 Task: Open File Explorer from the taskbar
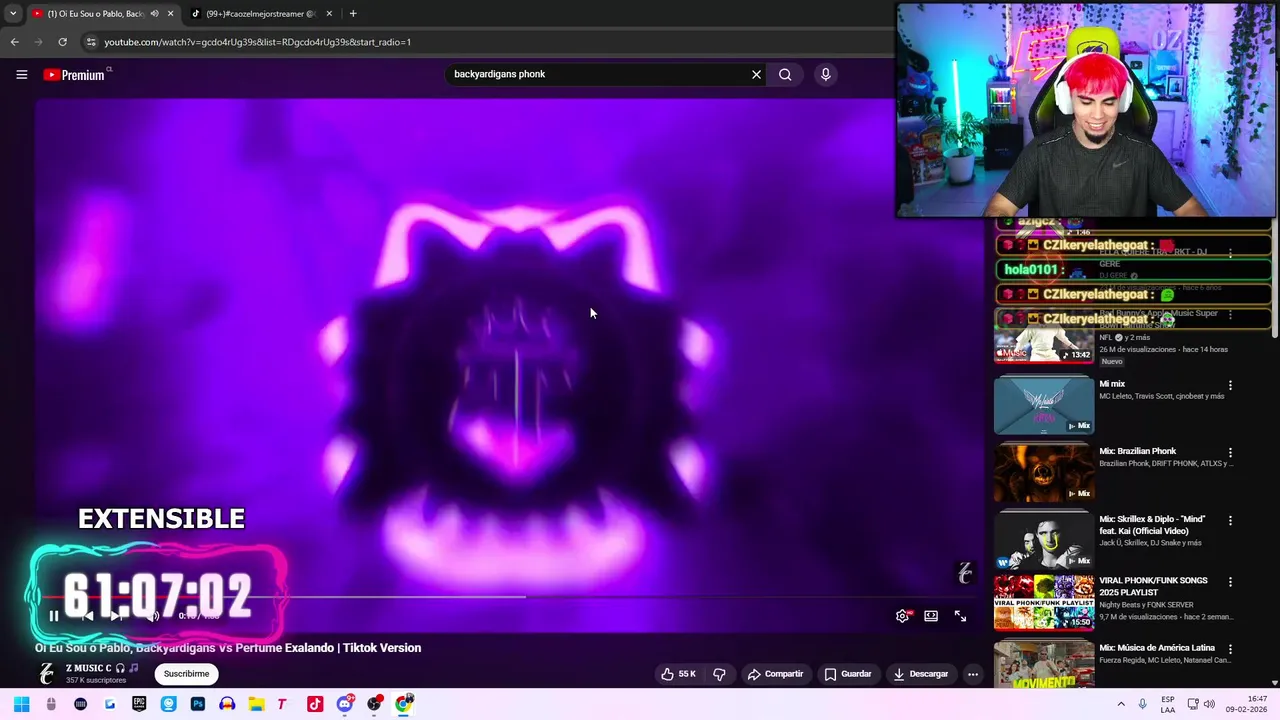256,704
